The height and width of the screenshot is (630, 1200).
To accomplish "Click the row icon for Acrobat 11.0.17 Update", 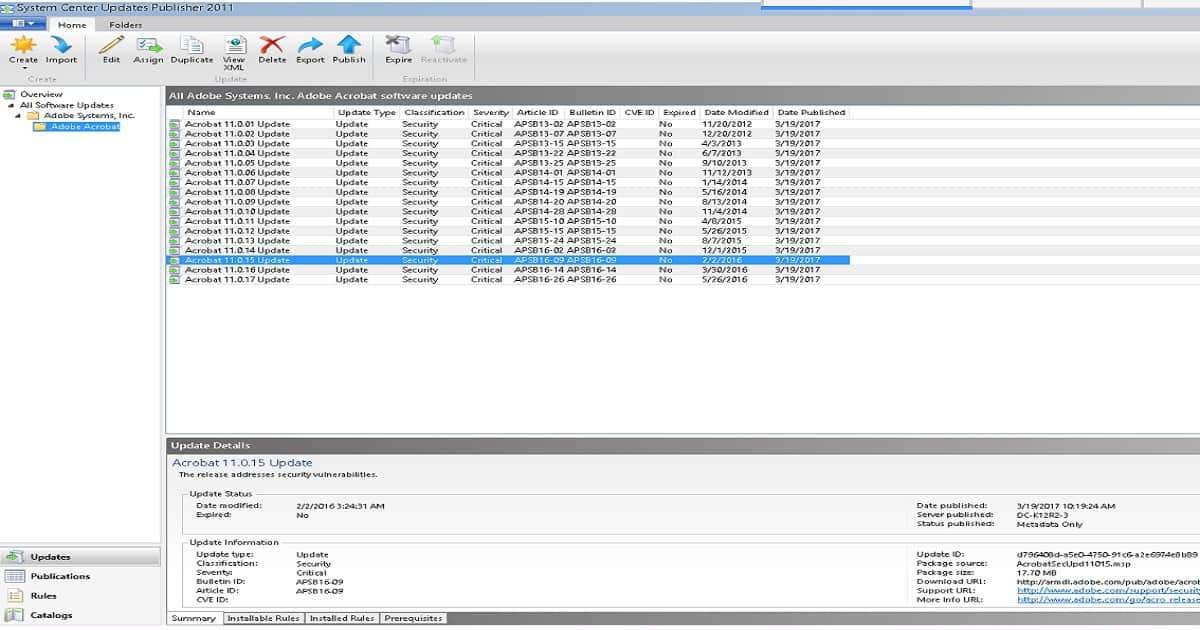I will [x=175, y=280].
